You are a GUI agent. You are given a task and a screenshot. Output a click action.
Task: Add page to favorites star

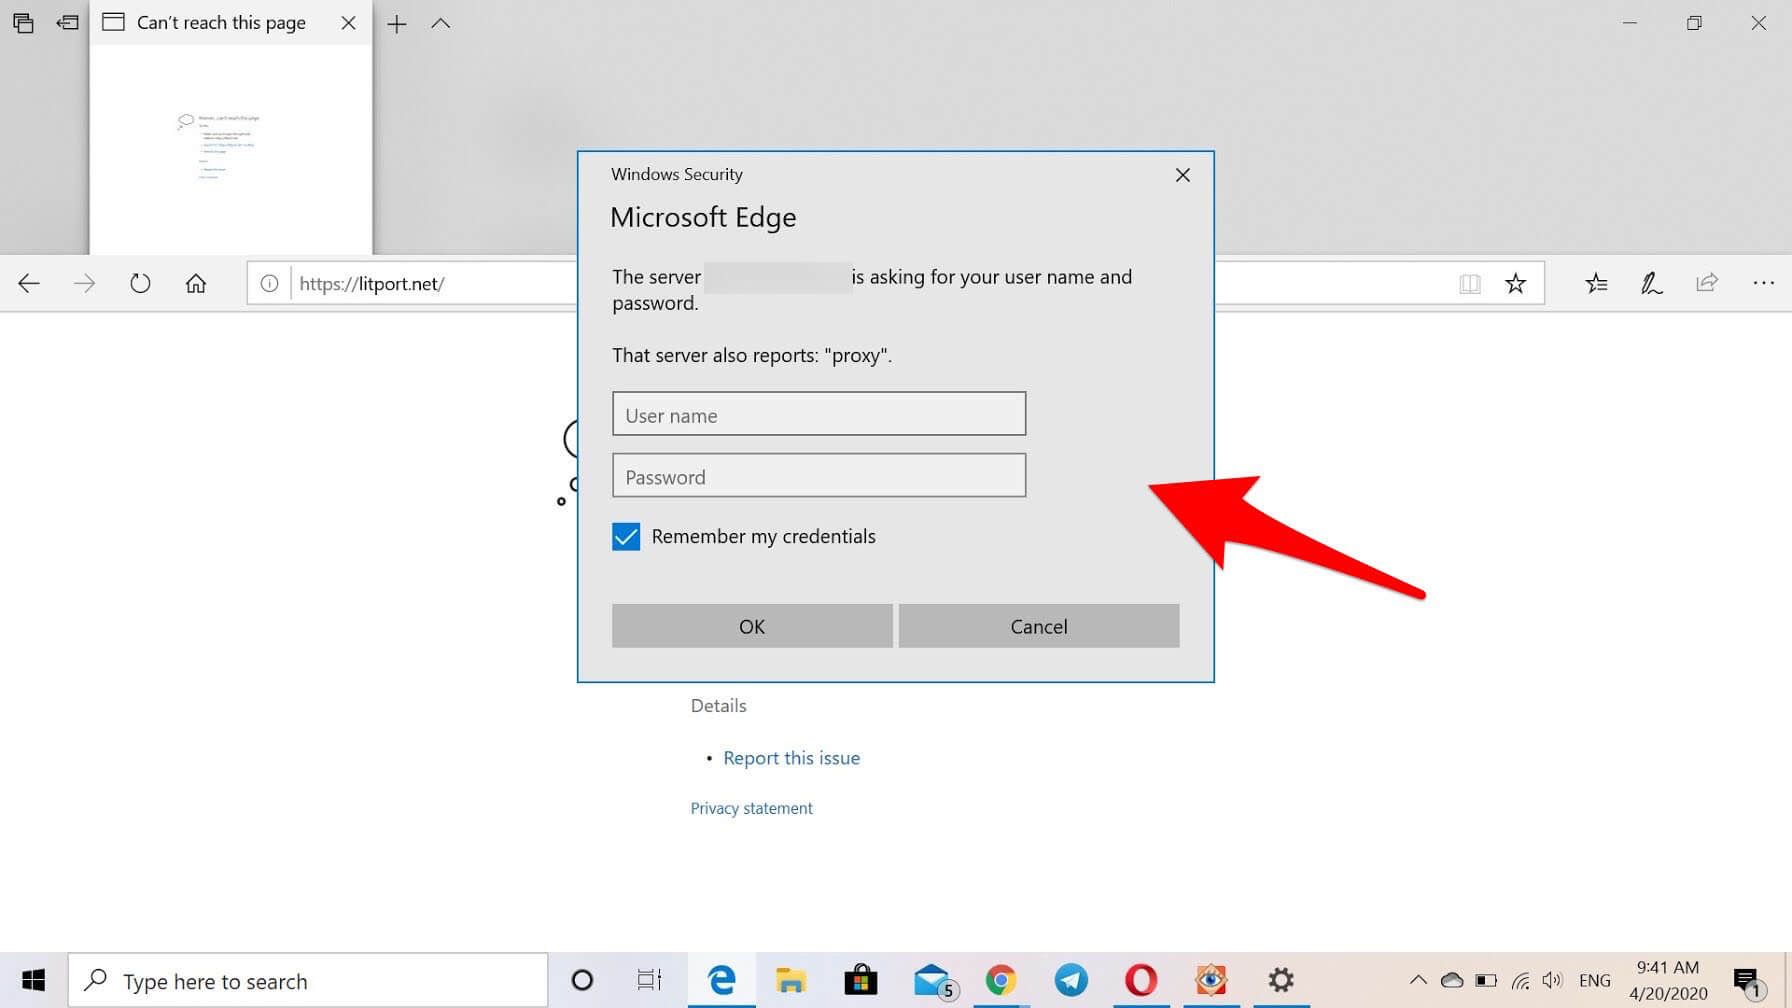[x=1516, y=284]
